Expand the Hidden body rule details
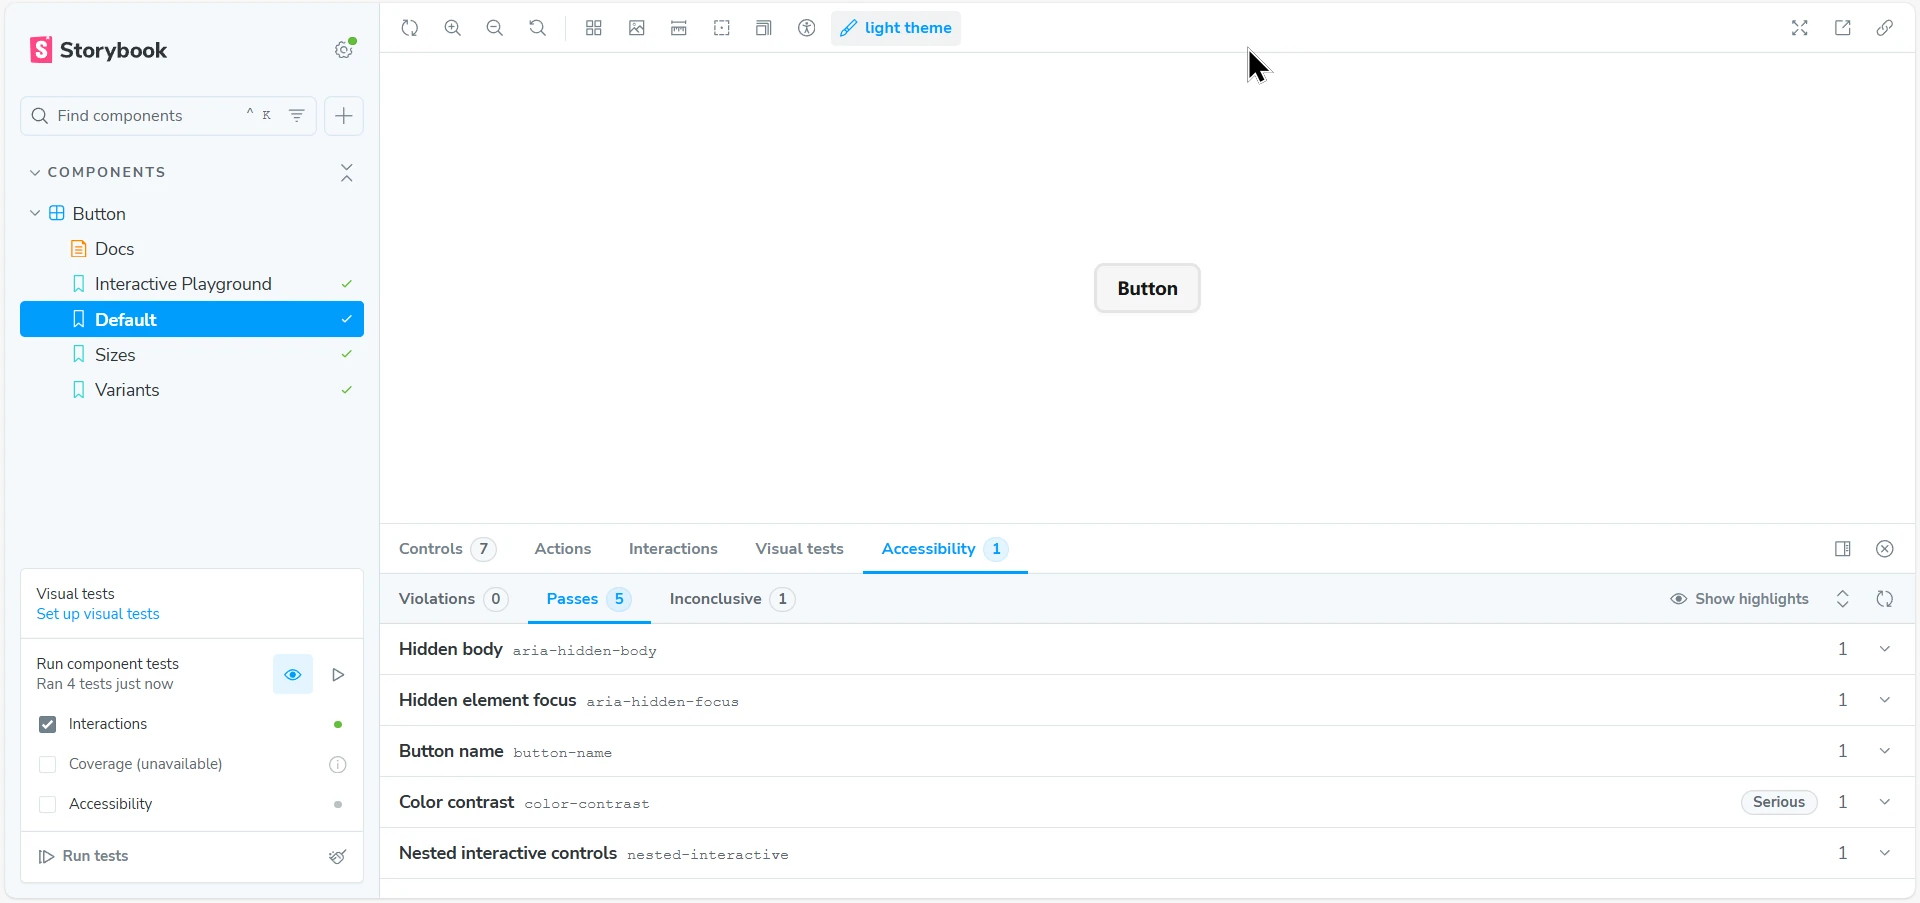 tap(1885, 649)
